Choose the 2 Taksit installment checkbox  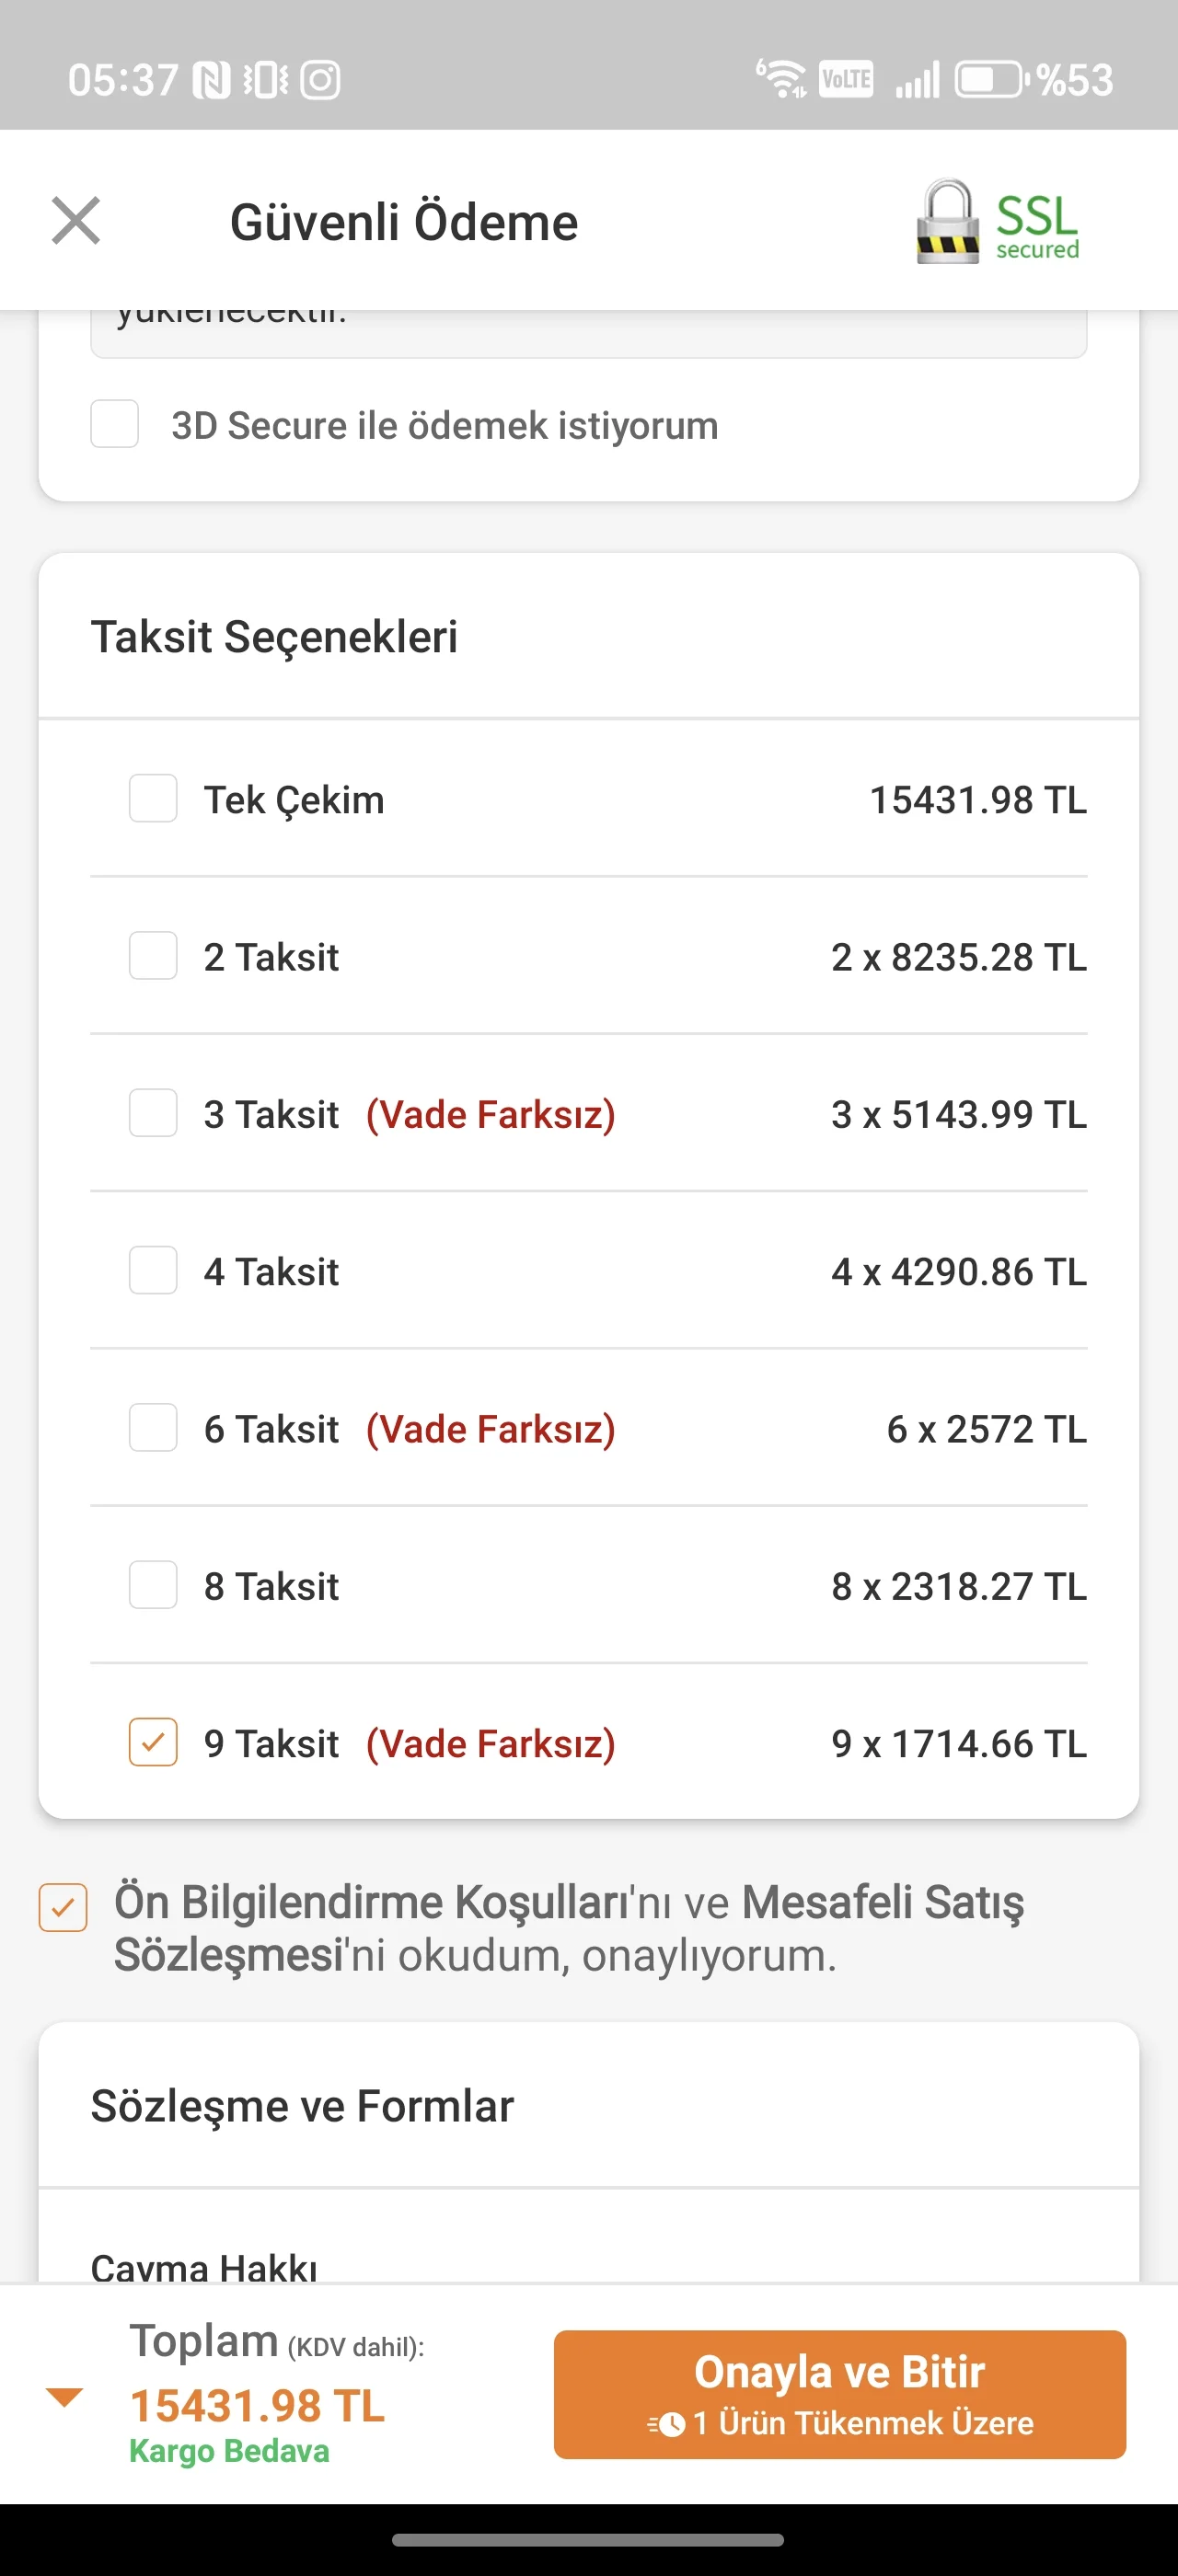tap(153, 956)
